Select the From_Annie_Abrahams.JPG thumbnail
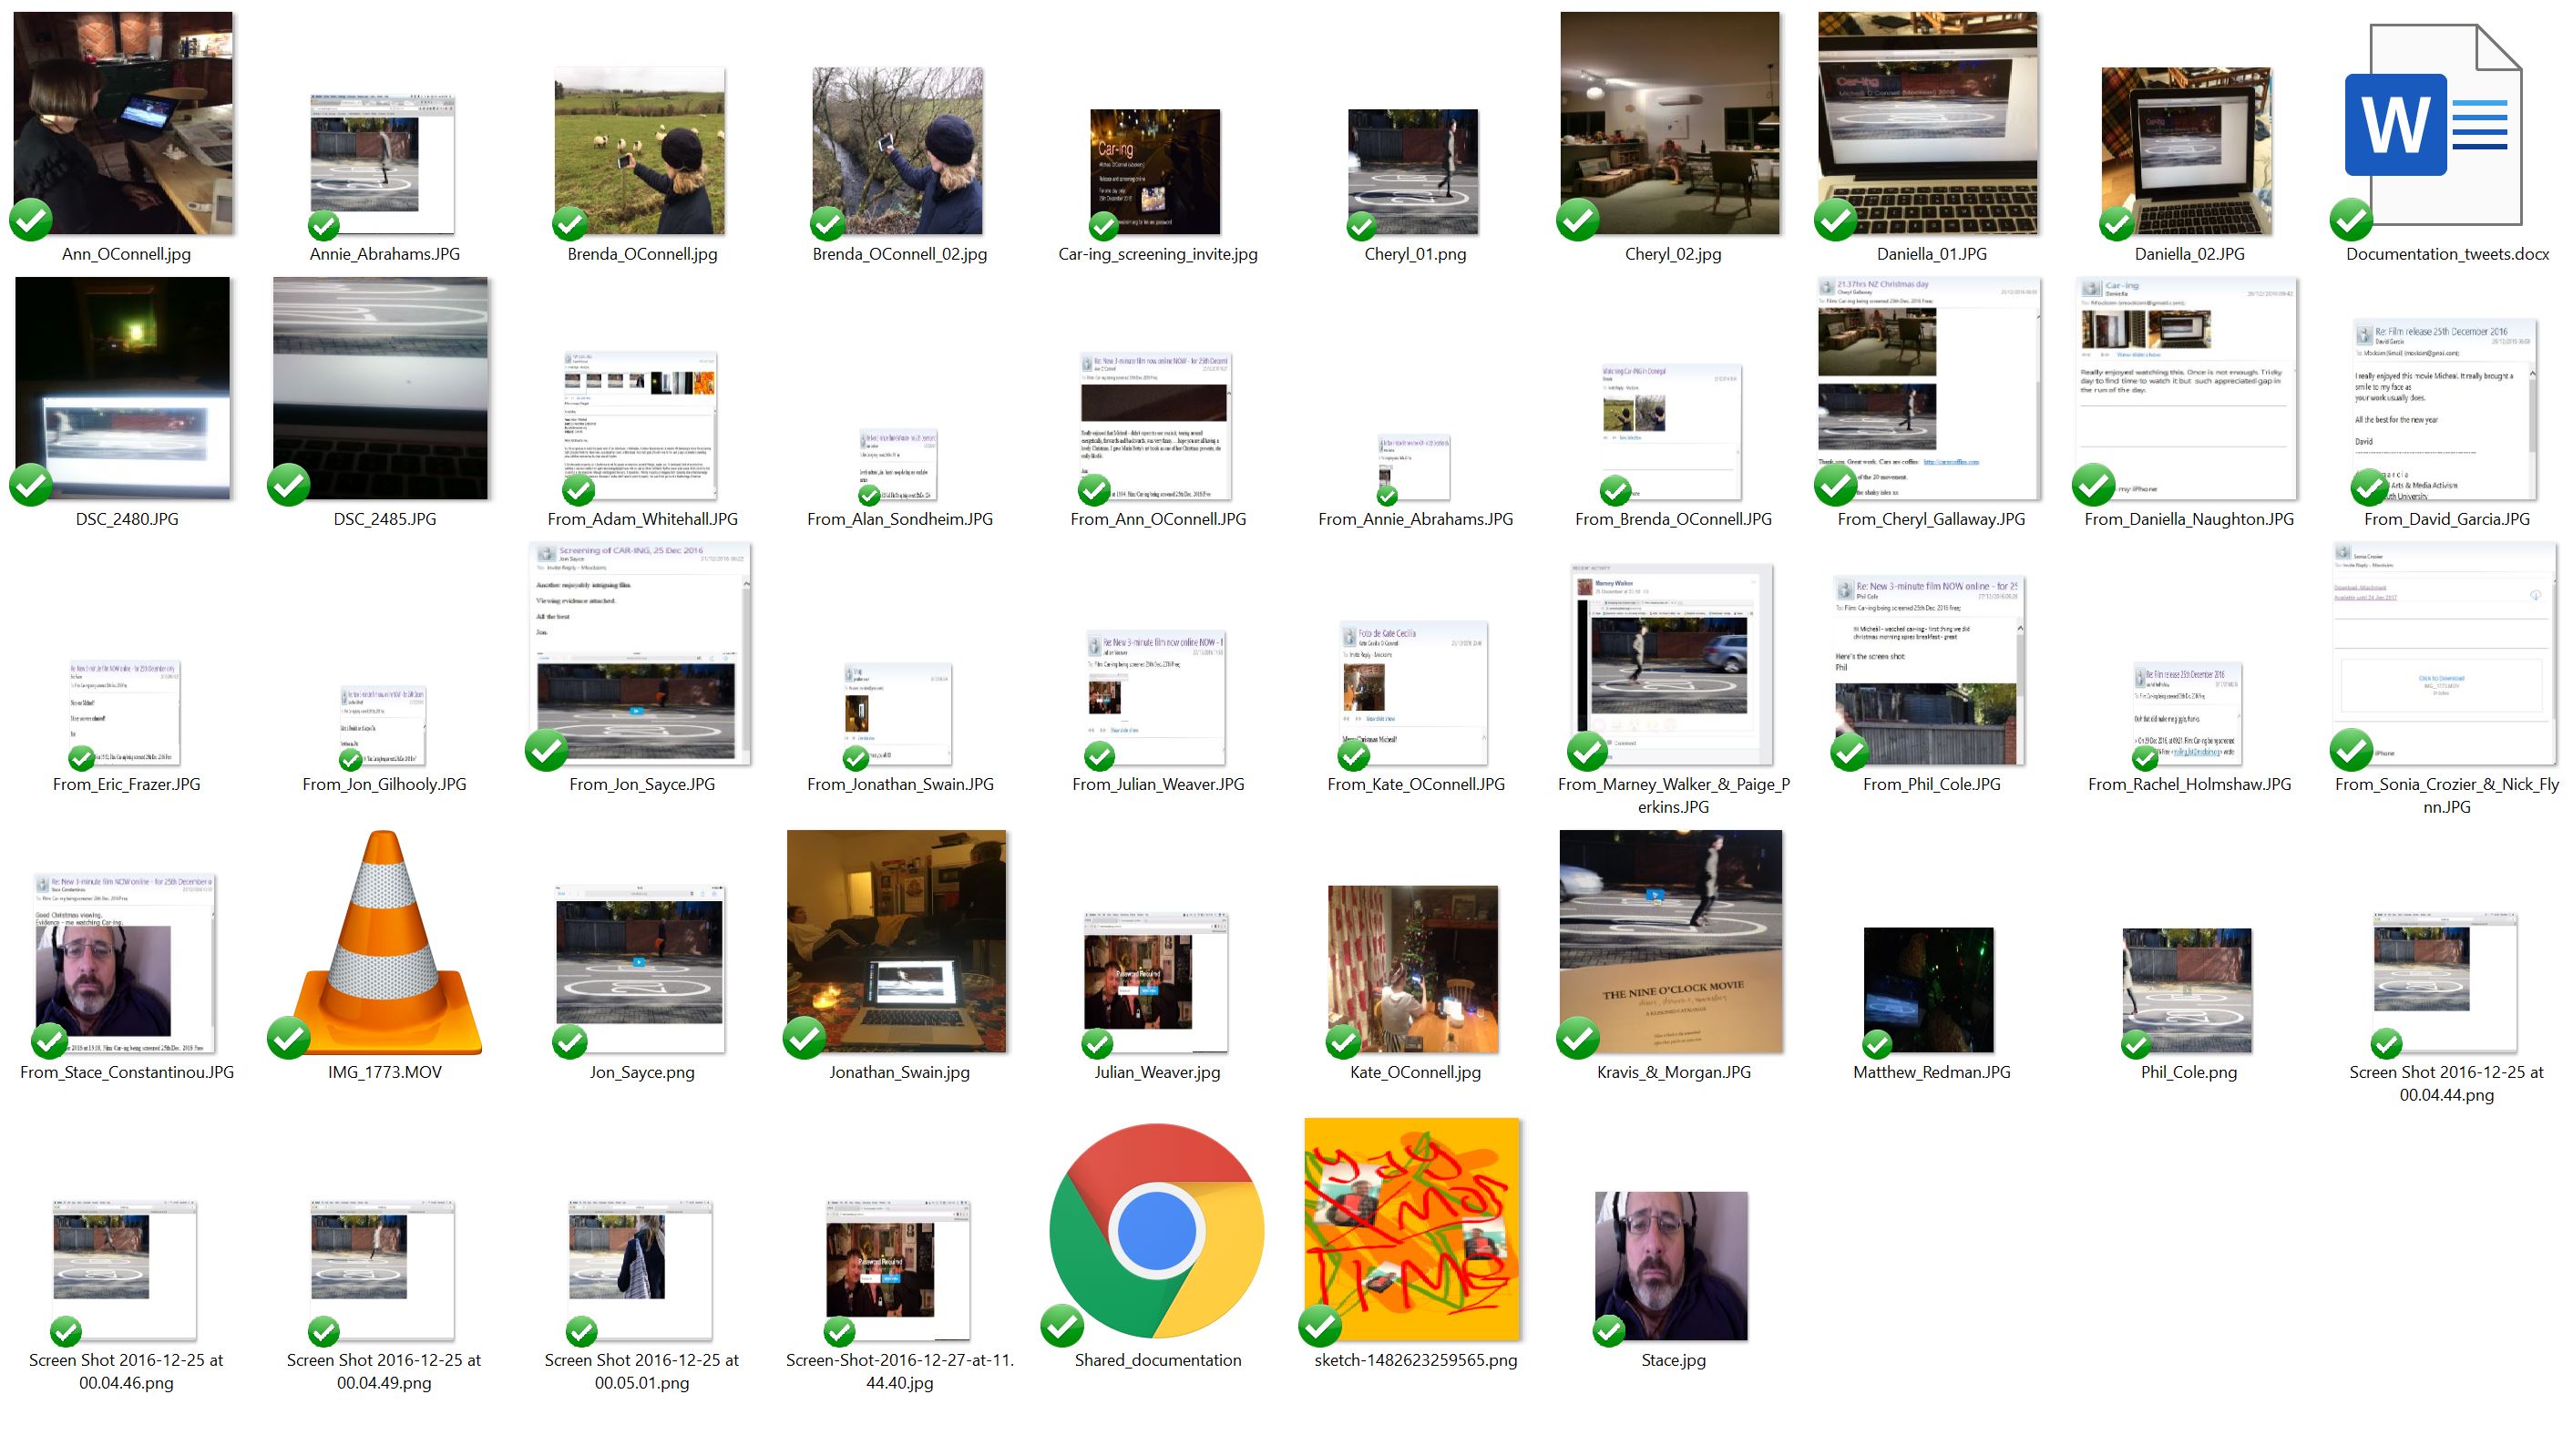The image size is (2573, 1456). 1414,468
